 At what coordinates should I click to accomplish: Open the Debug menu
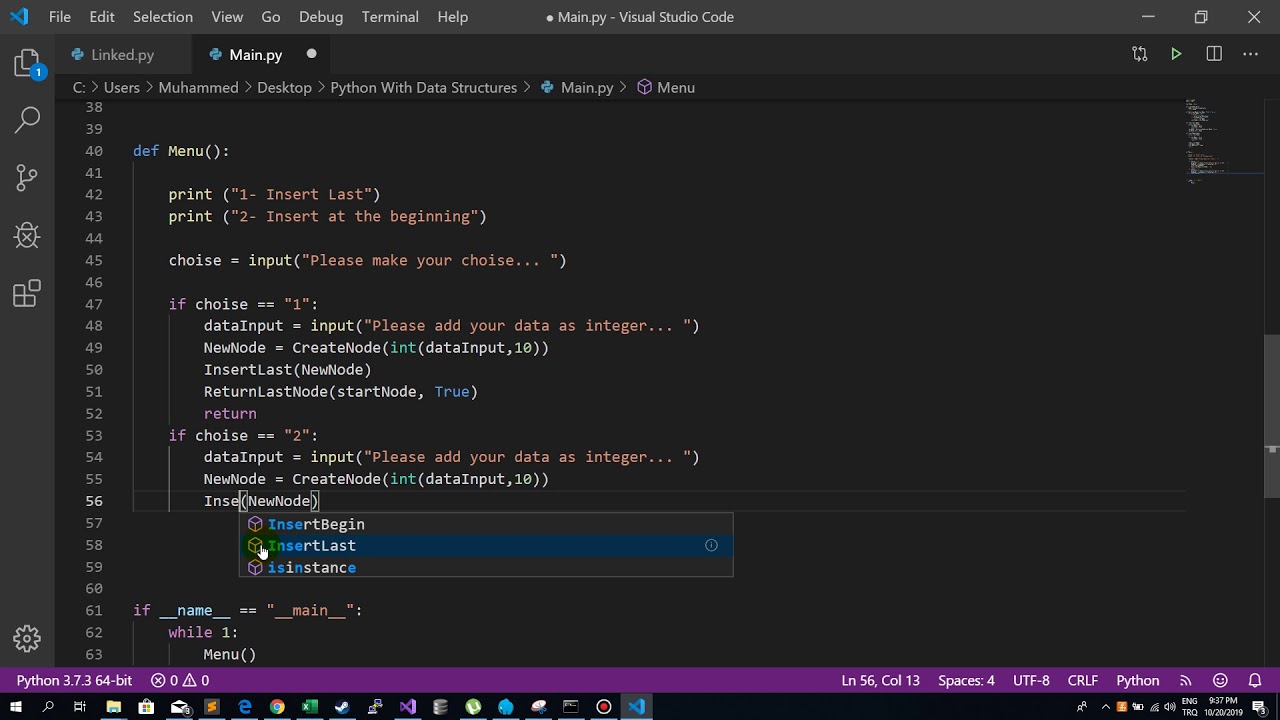[321, 17]
